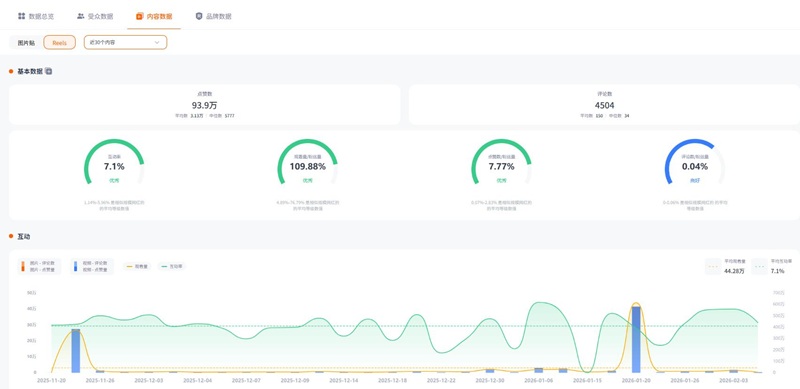Select the Reels content filter
The width and height of the screenshot is (800, 389).
(x=60, y=42)
